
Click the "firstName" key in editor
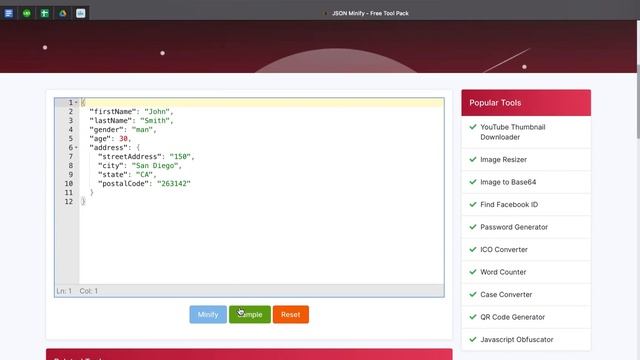point(113,111)
